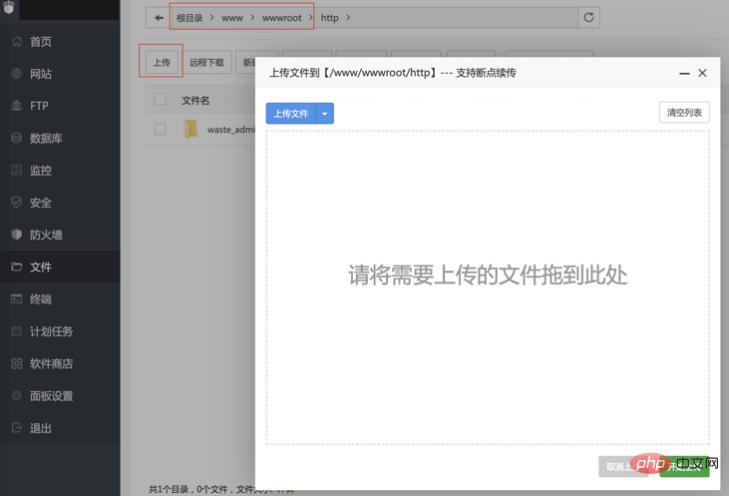This screenshot has width=729, height=496.
Task: Toggle select-all checkbox beside 文件名 header
Action: pyautogui.click(x=160, y=100)
